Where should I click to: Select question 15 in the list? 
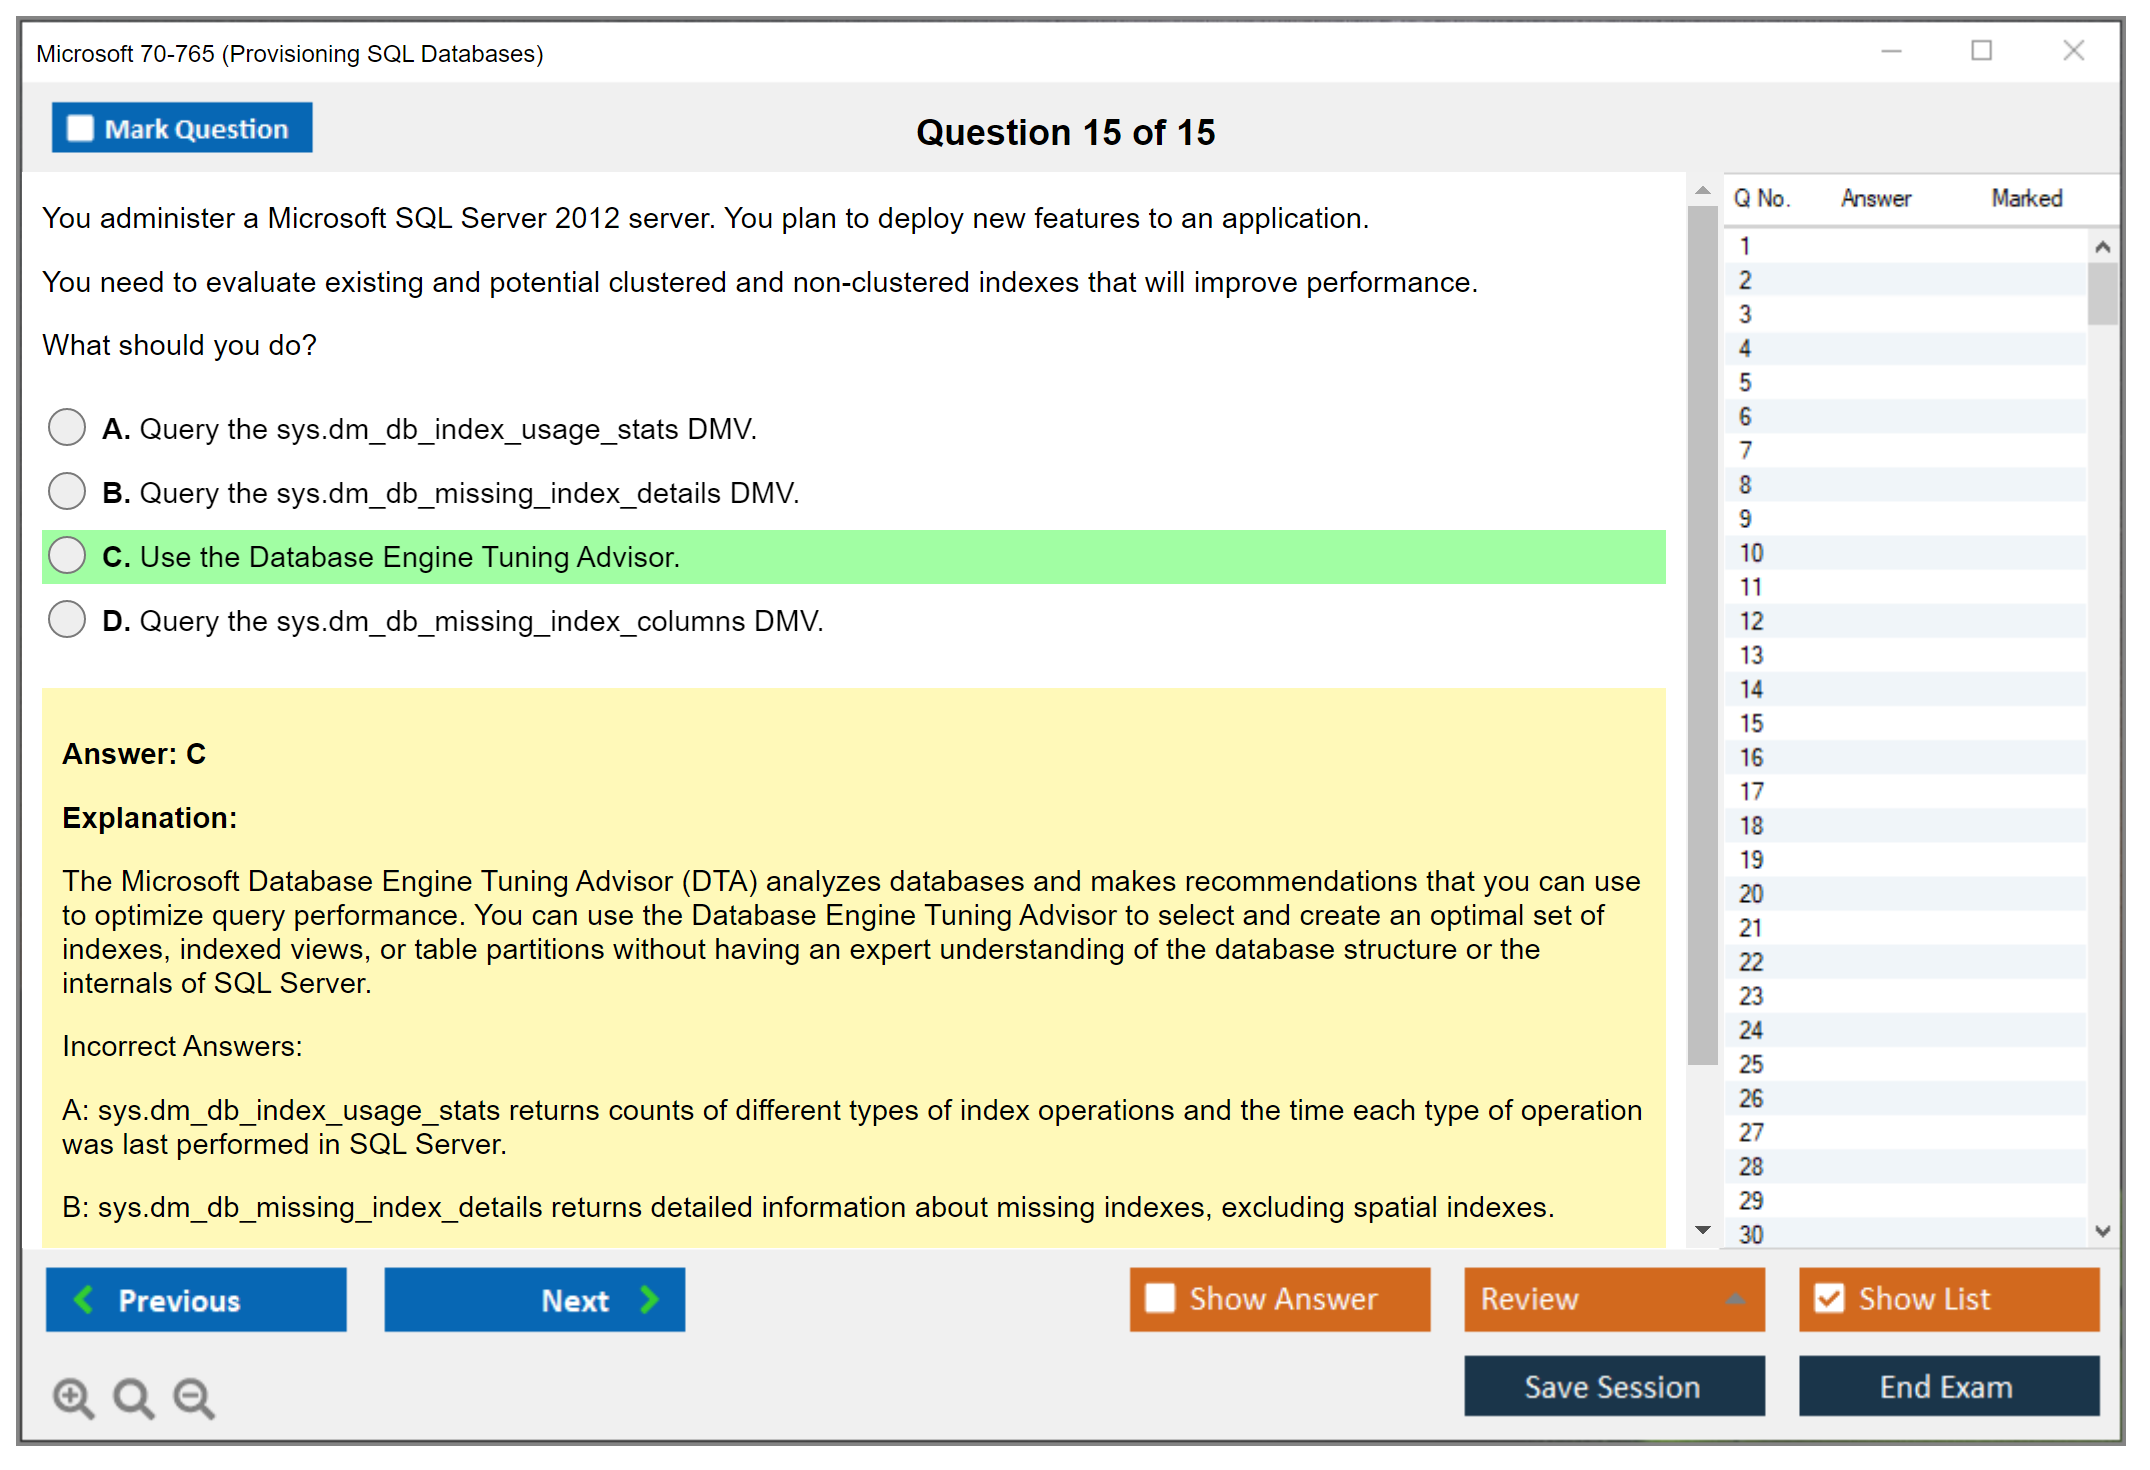(x=1751, y=723)
